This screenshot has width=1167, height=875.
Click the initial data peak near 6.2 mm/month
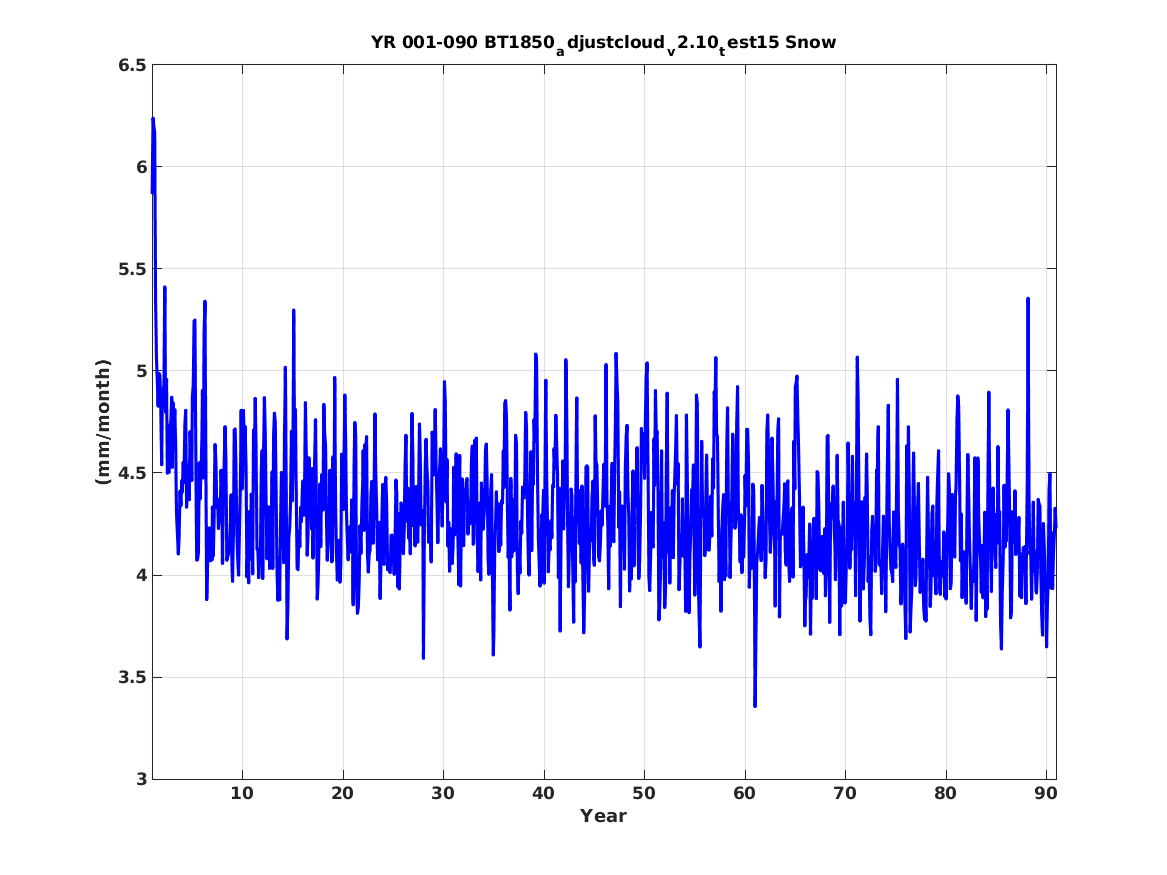pos(153,119)
